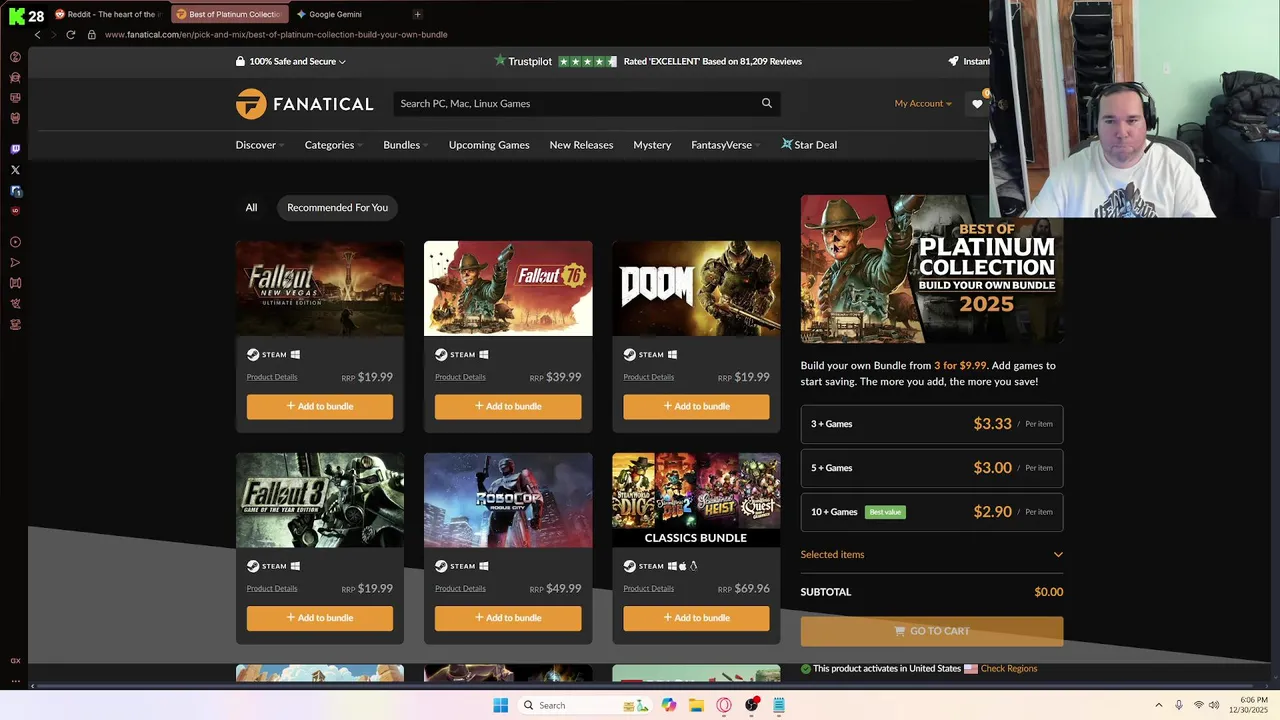Click the padlock site info icon

pyautogui.click(x=91, y=34)
